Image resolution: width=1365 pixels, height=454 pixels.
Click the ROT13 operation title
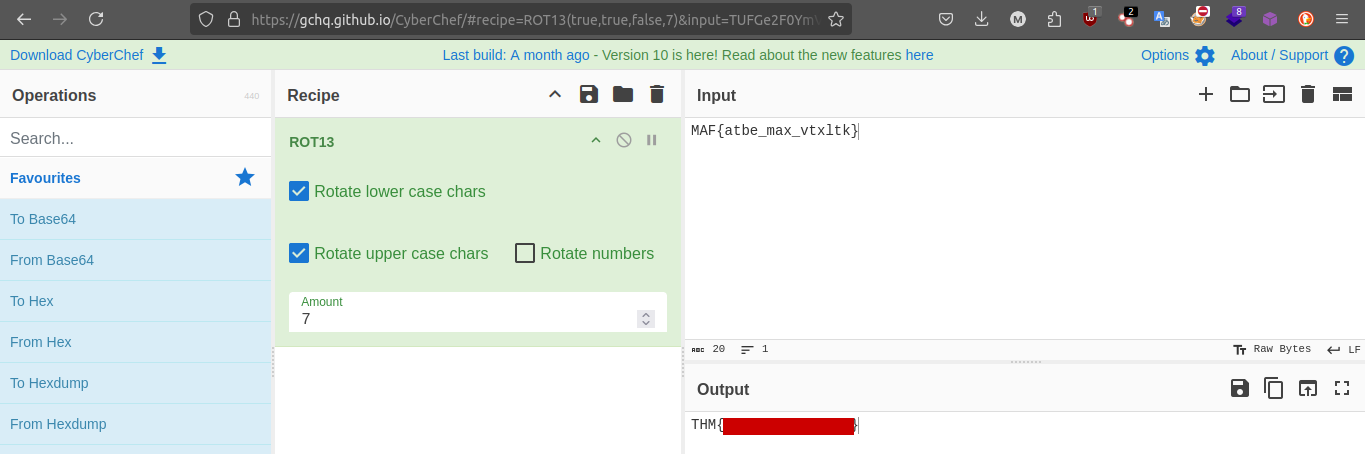click(x=311, y=142)
